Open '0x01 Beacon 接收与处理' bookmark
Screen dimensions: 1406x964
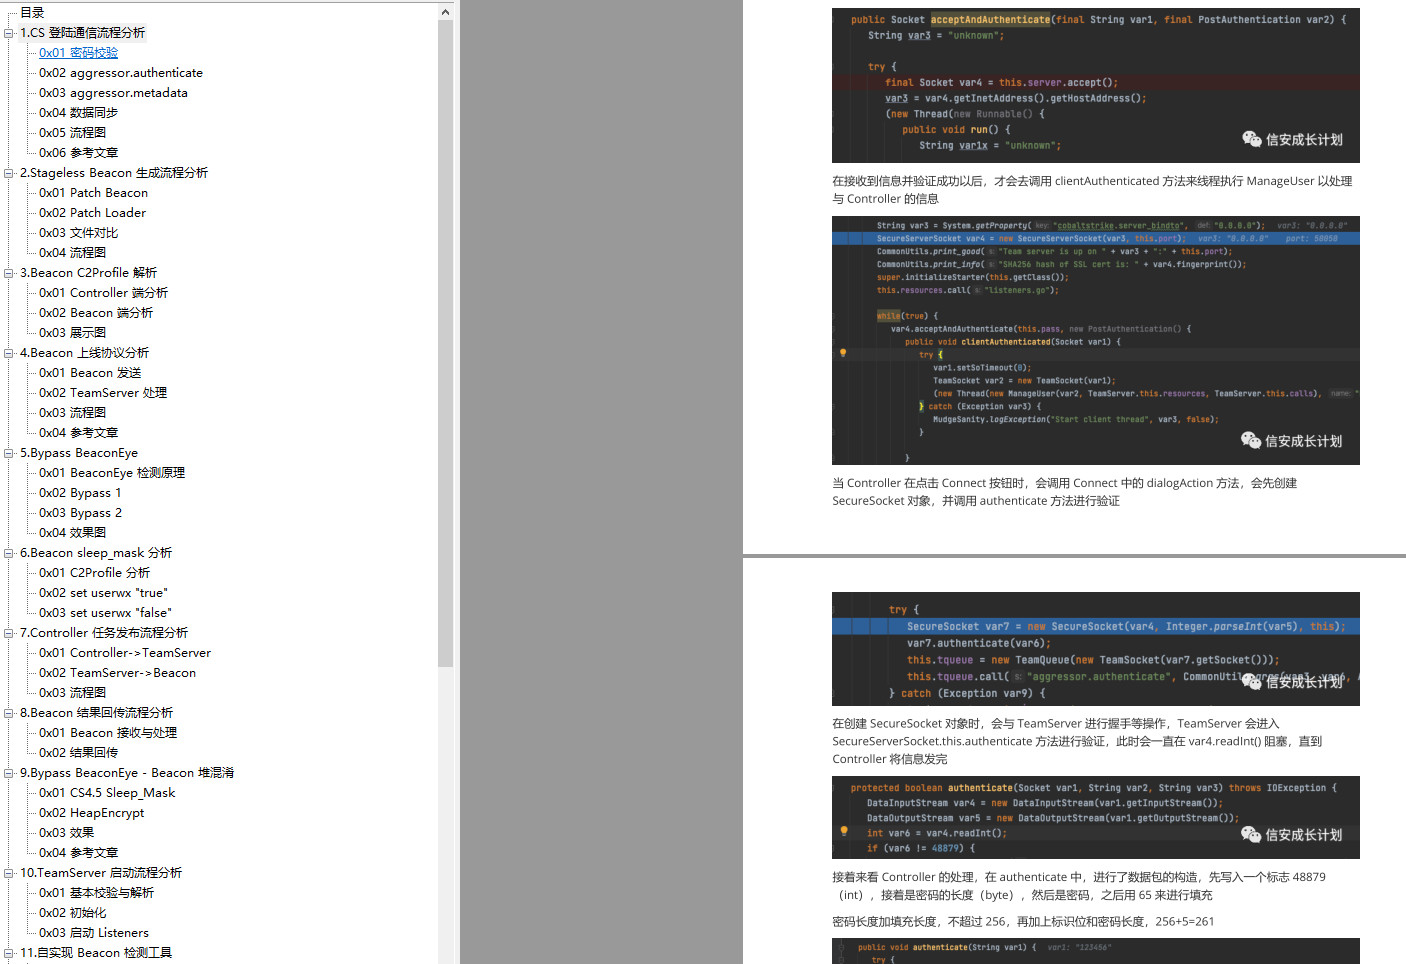point(108,733)
